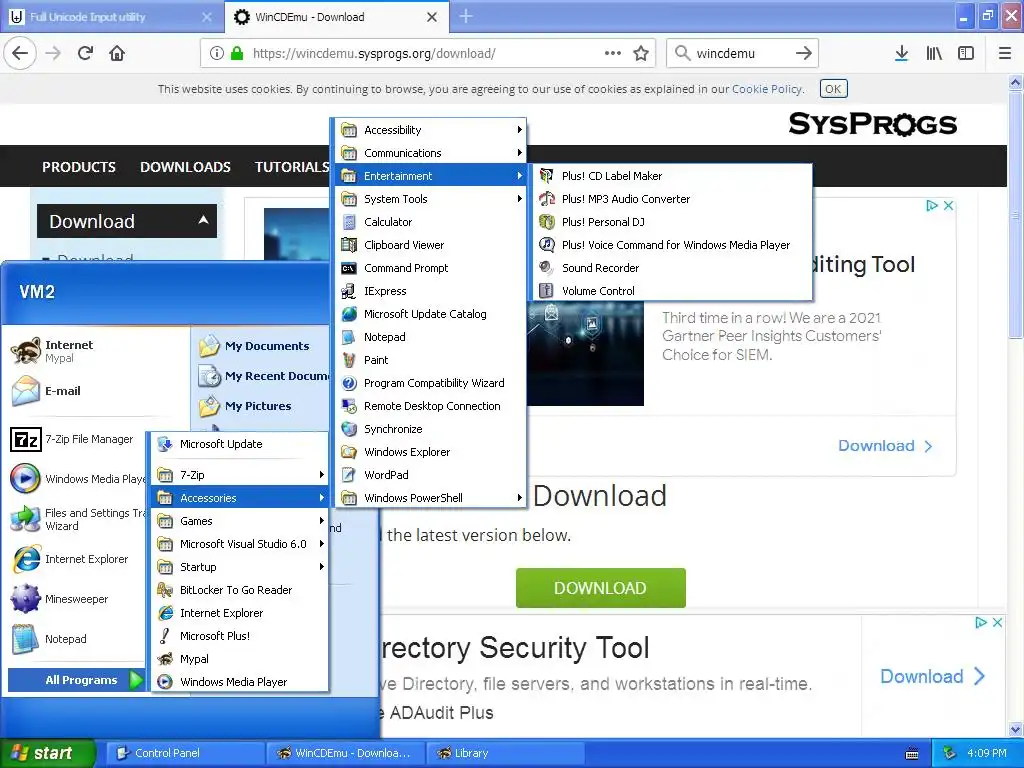Open the DOWNLOADS navigation link

coord(185,167)
